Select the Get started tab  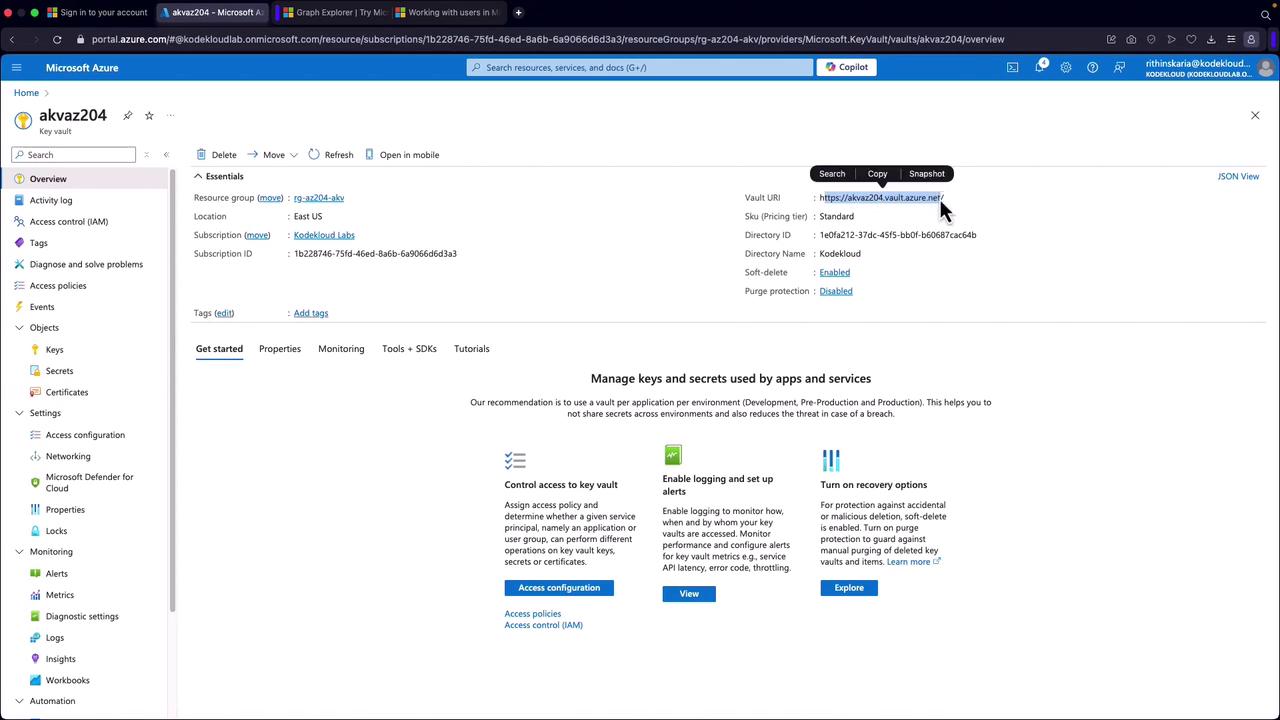tap(219, 349)
